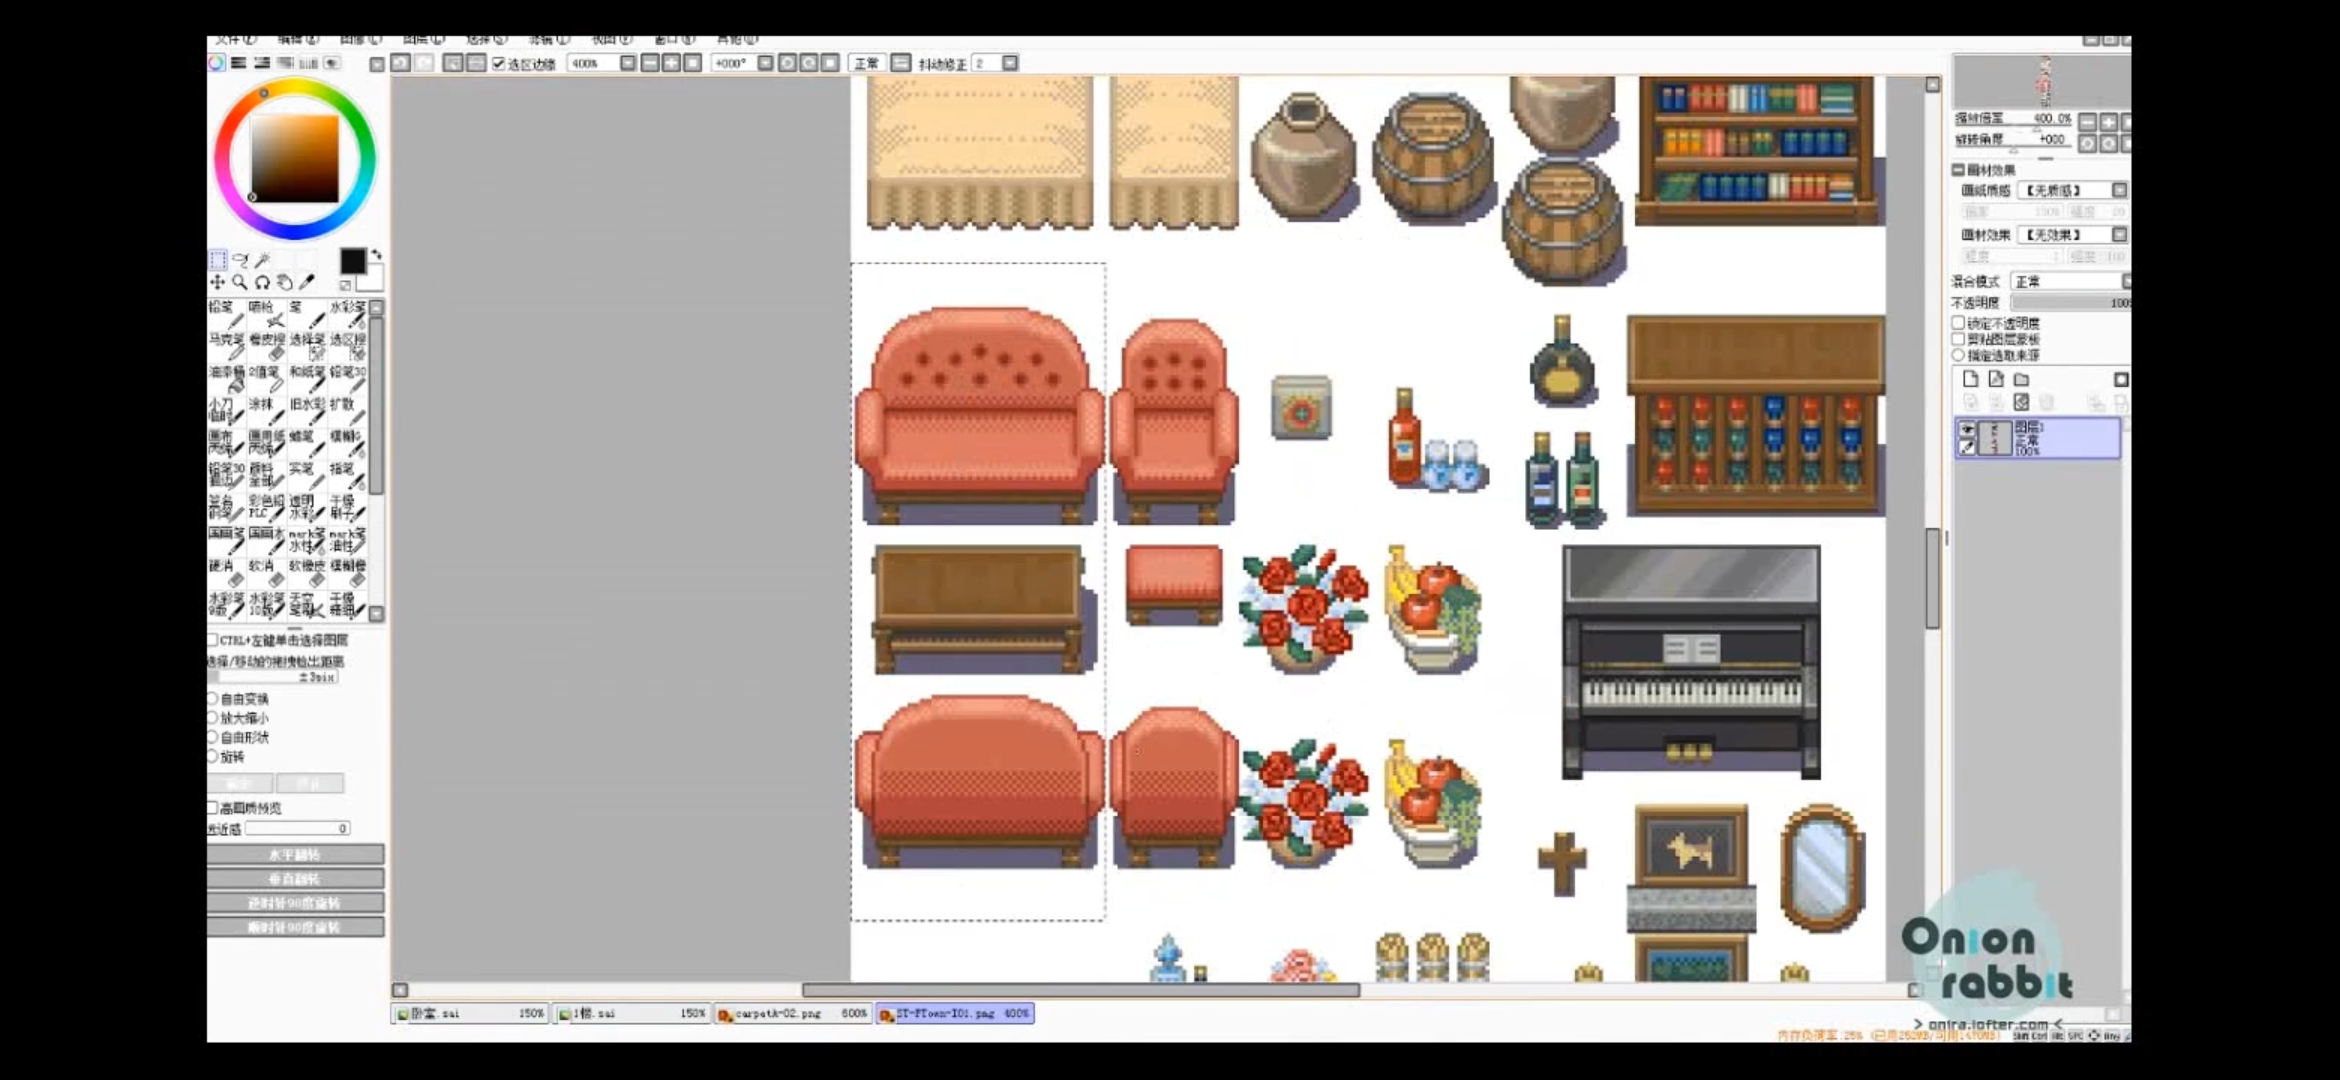
Task: Hide layer 图层1 with eye icon
Action: pos(1967,429)
